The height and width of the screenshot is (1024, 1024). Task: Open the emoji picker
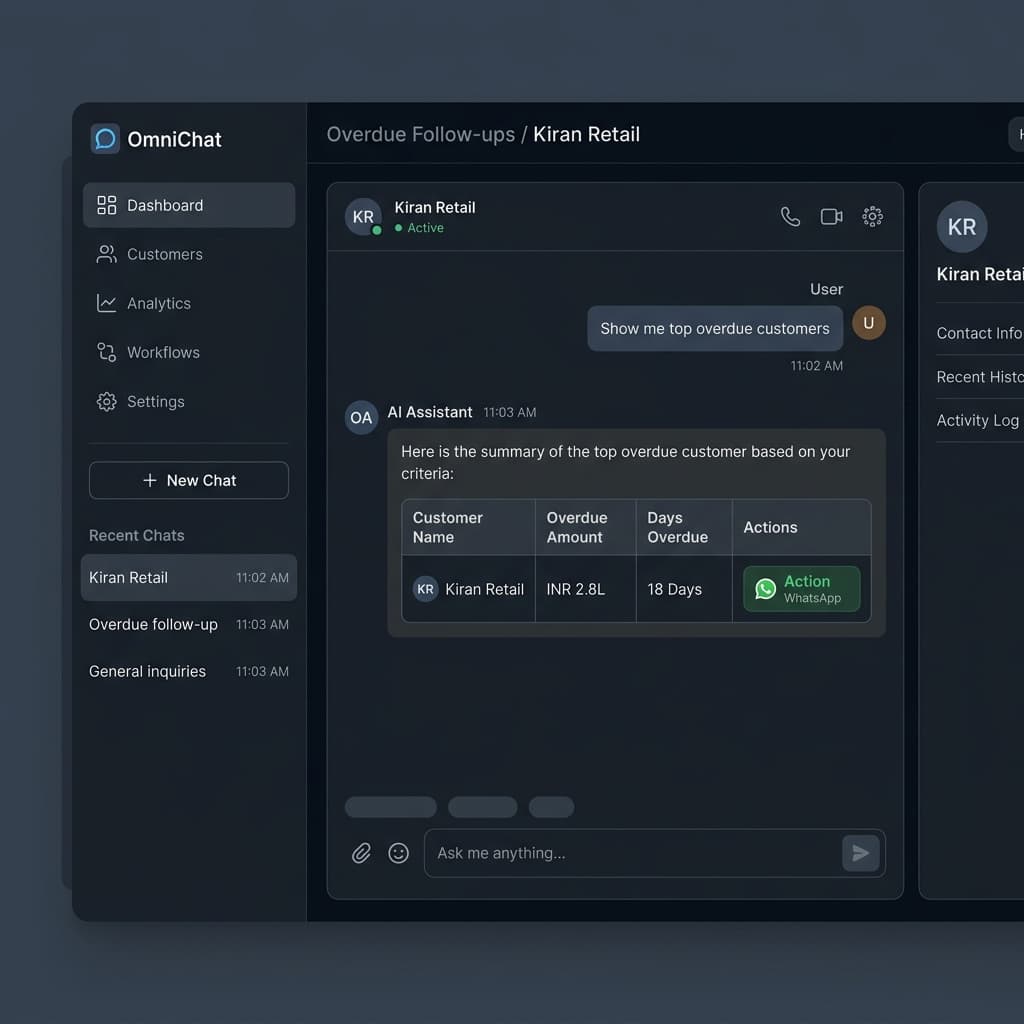(398, 853)
